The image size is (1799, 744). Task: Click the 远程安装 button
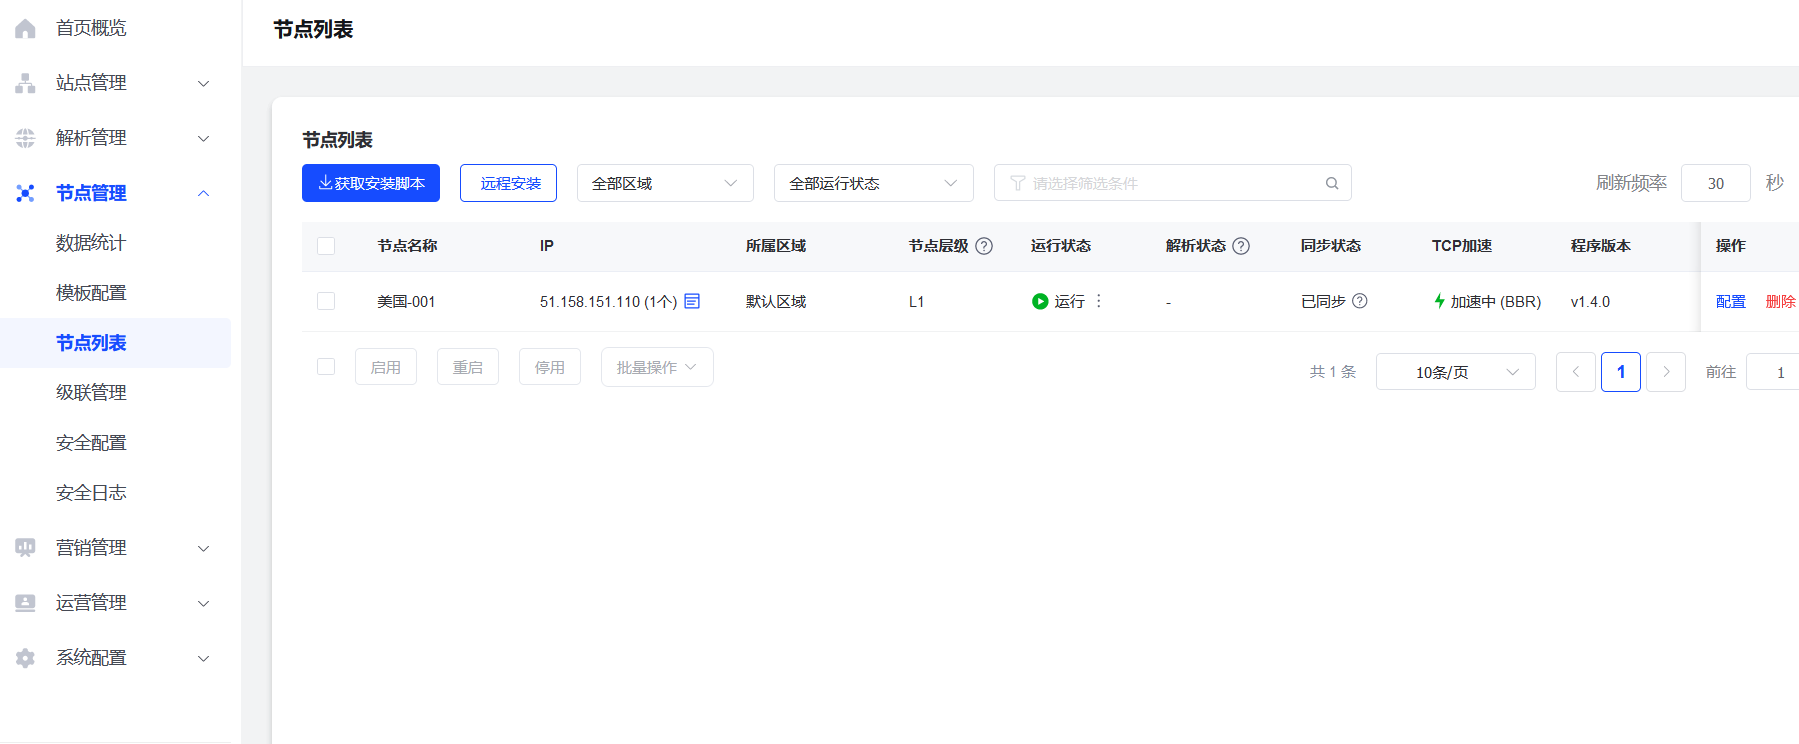508,183
